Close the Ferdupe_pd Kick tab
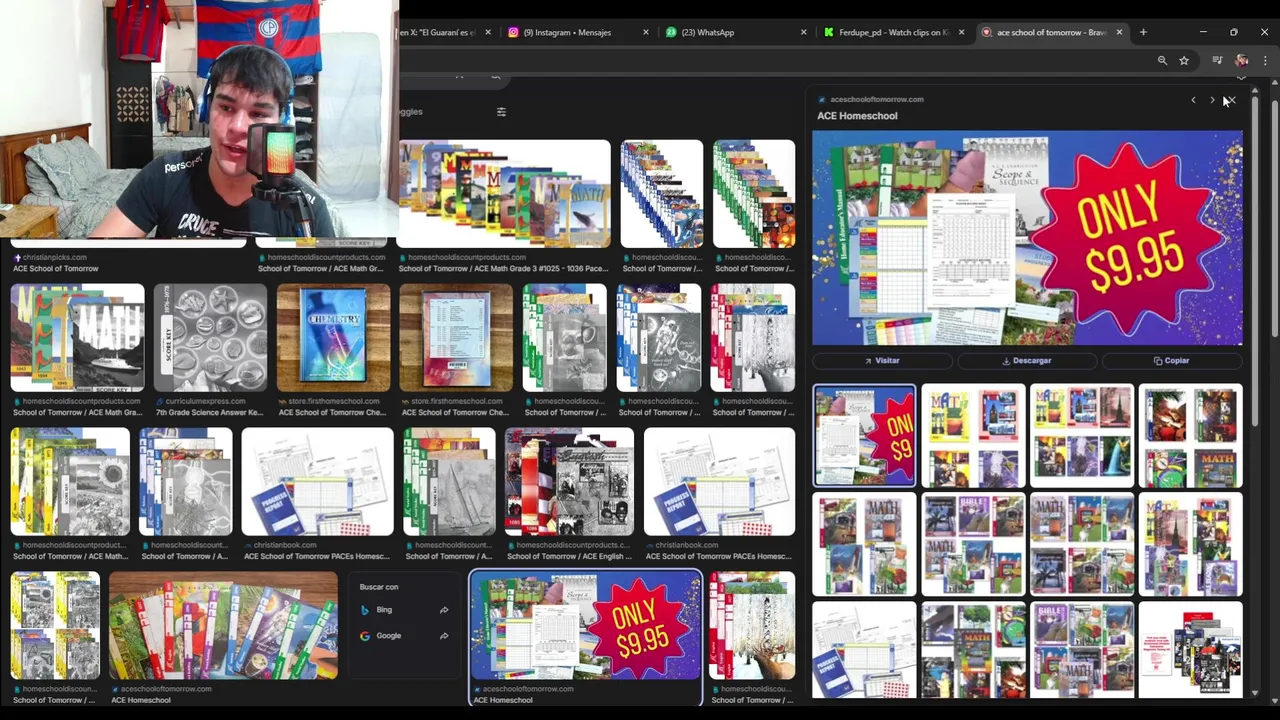 (x=961, y=32)
